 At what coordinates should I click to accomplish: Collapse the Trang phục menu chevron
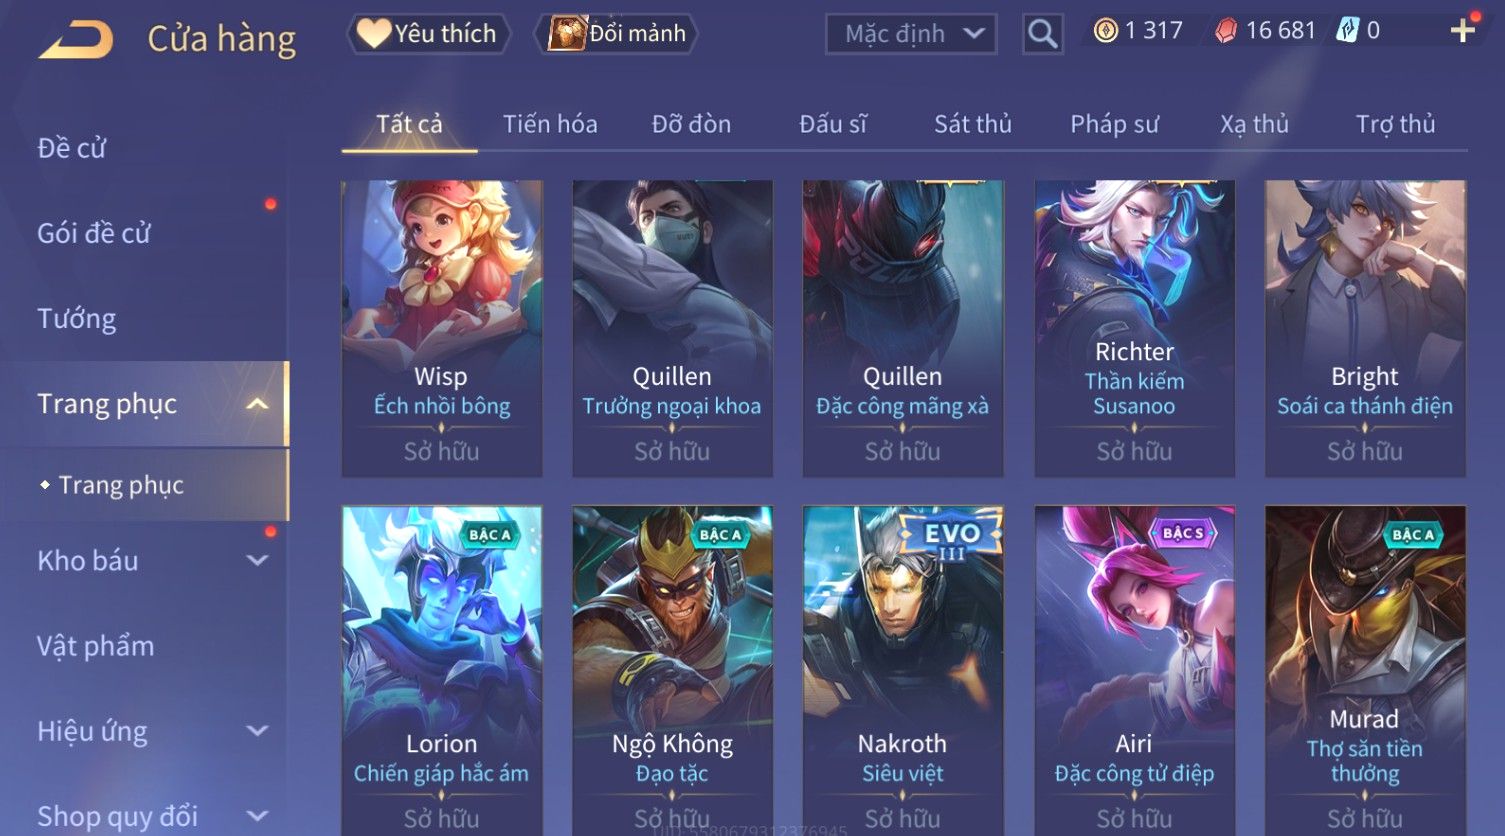coord(257,404)
